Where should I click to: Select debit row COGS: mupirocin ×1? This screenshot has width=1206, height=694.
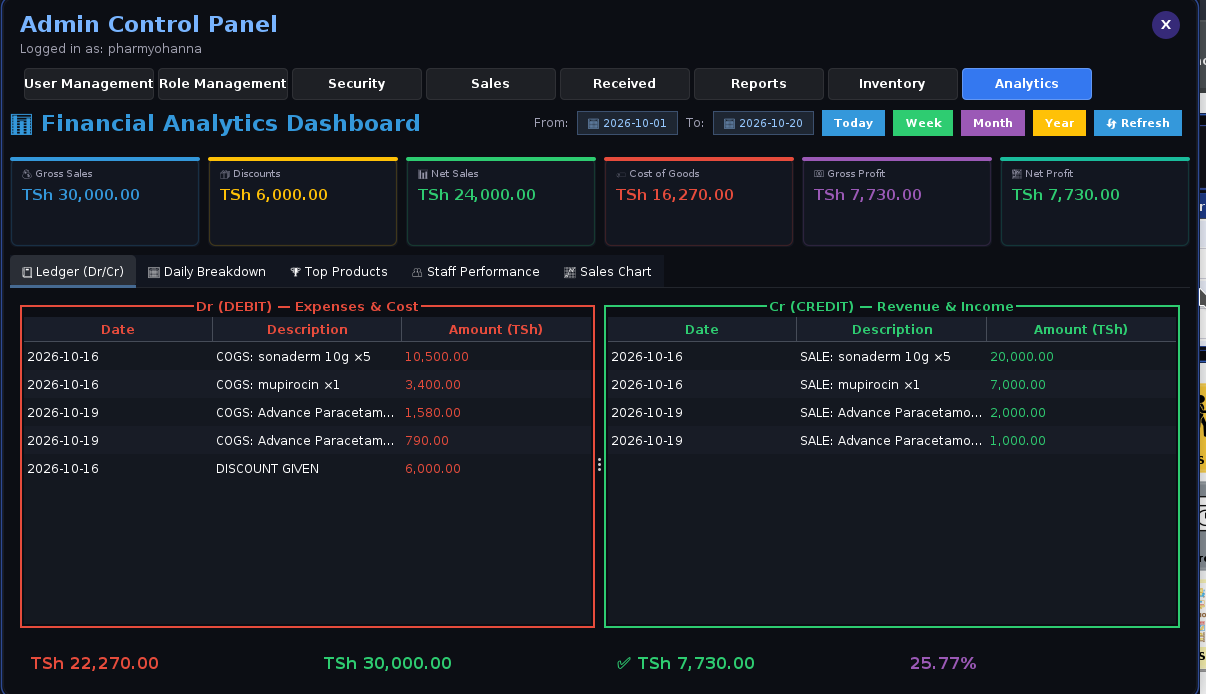coord(307,384)
